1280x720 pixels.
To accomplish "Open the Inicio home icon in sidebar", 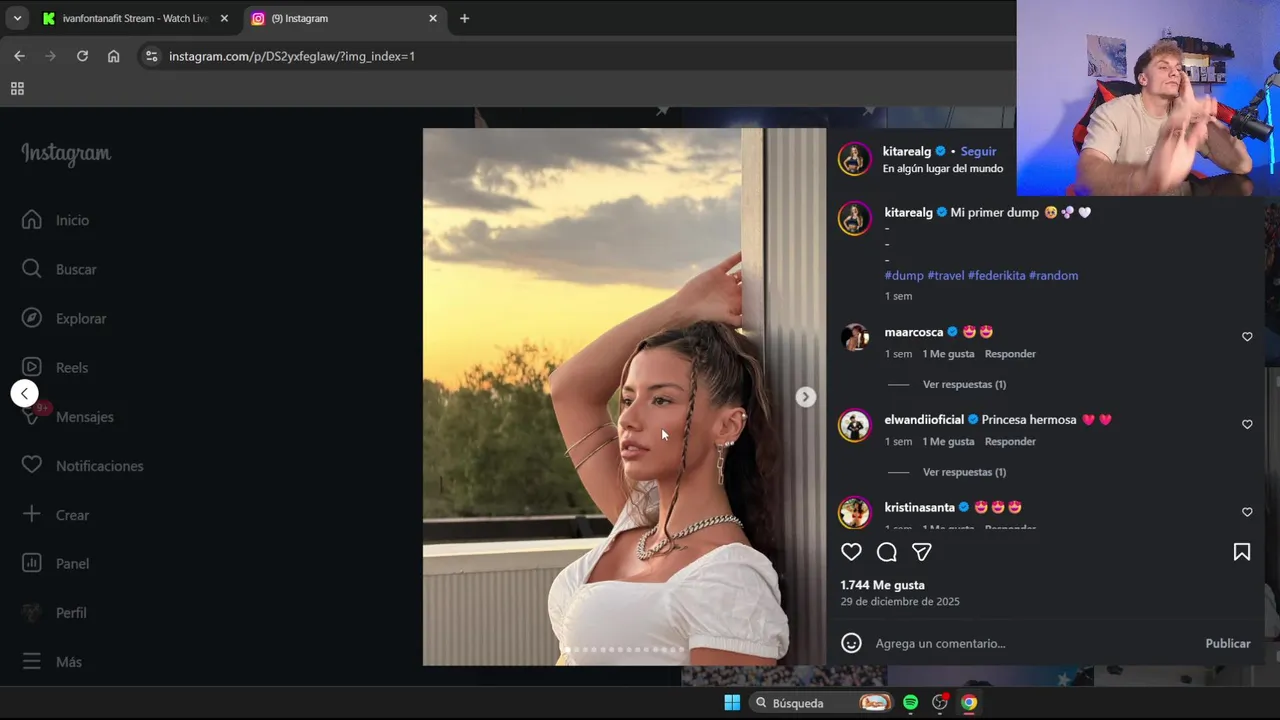I will point(32,220).
